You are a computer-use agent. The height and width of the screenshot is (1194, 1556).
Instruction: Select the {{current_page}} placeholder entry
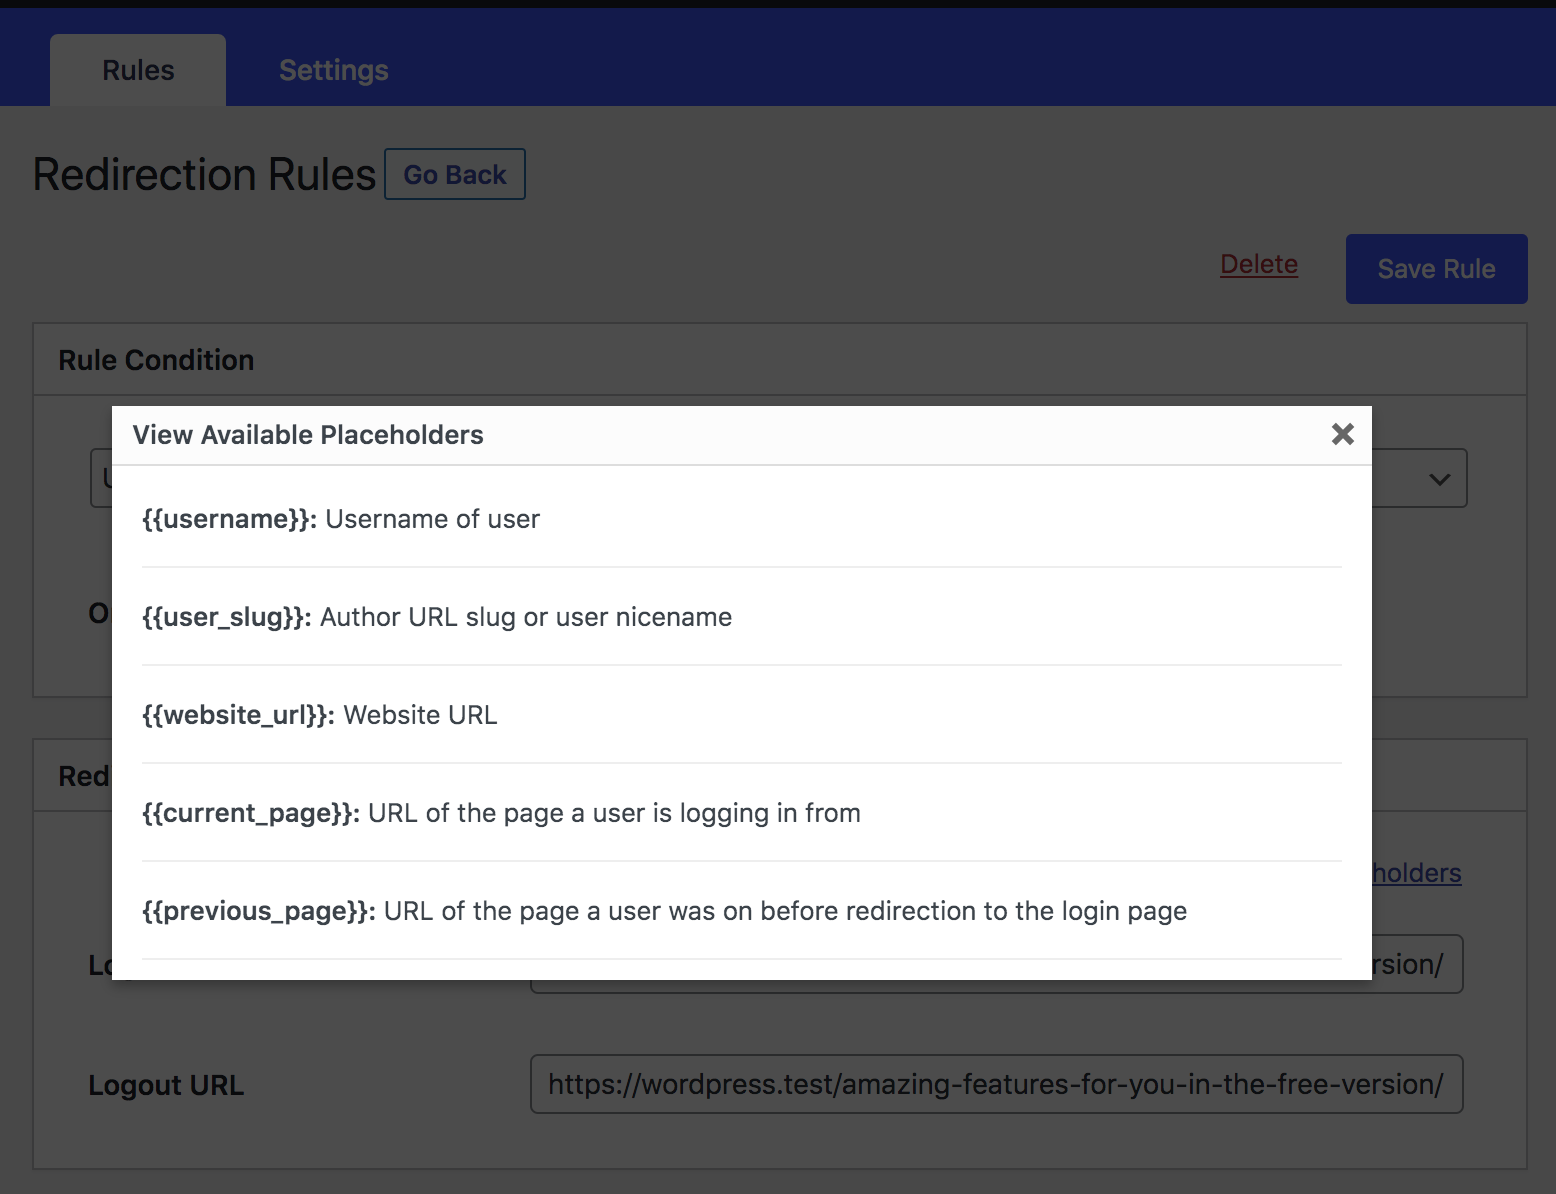pos(500,812)
